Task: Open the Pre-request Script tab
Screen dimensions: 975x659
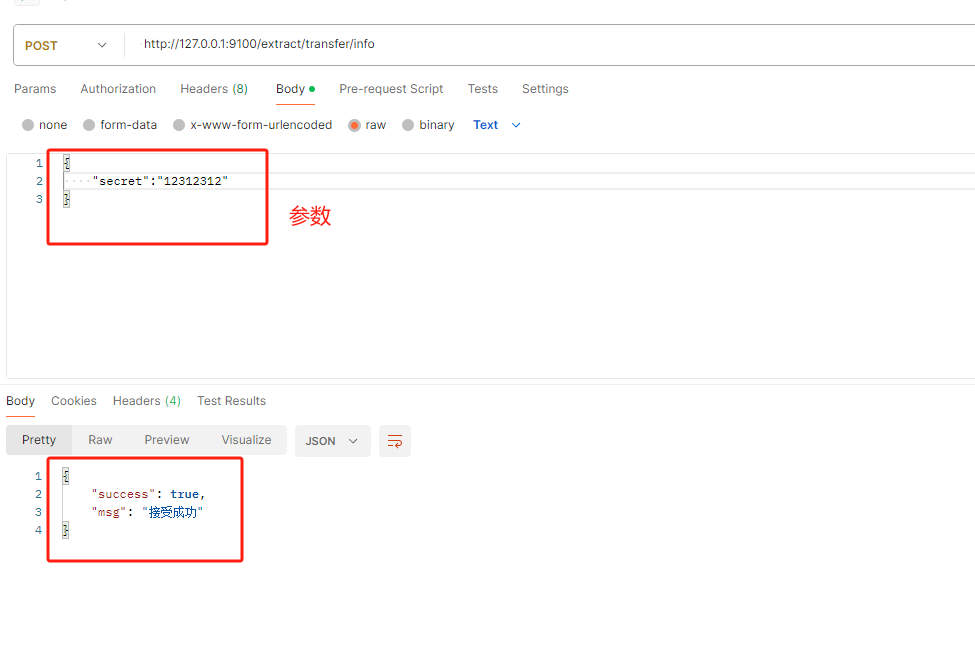Action: tap(391, 89)
